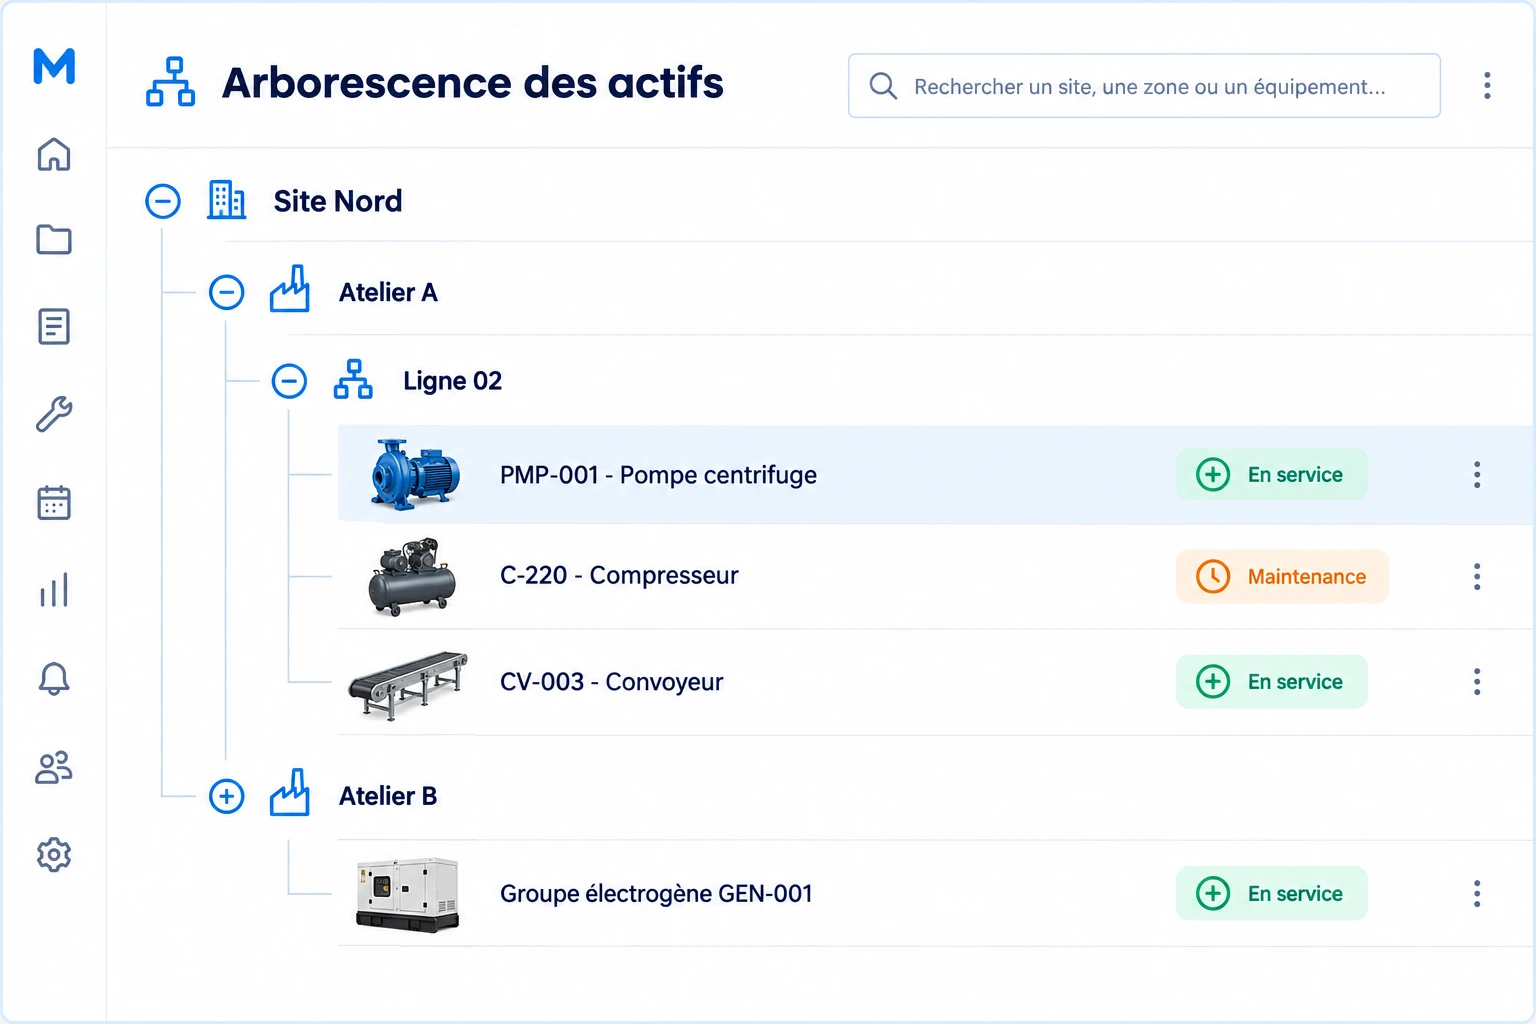Click the centrifugal pump thumbnail
Image resolution: width=1536 pixels, height=1024 pixels.
coord(414,474)
